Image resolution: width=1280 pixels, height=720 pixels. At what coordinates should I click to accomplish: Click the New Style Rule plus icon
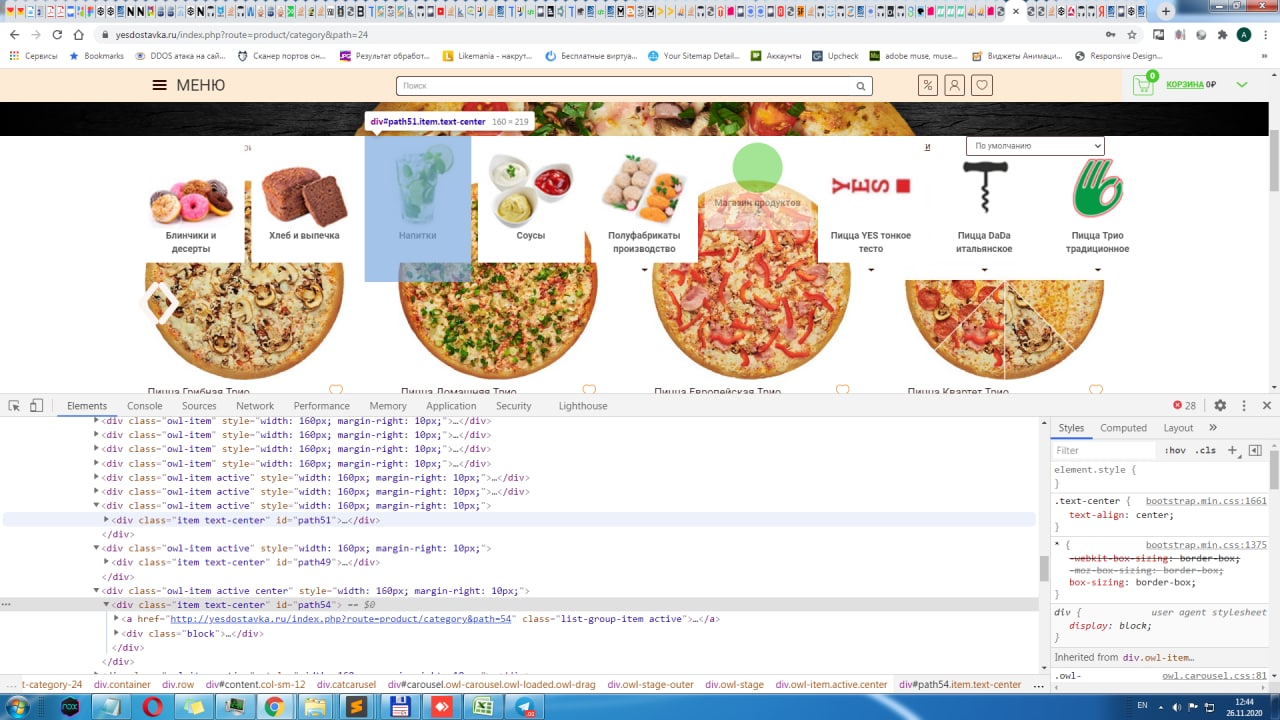point(1232,450)
